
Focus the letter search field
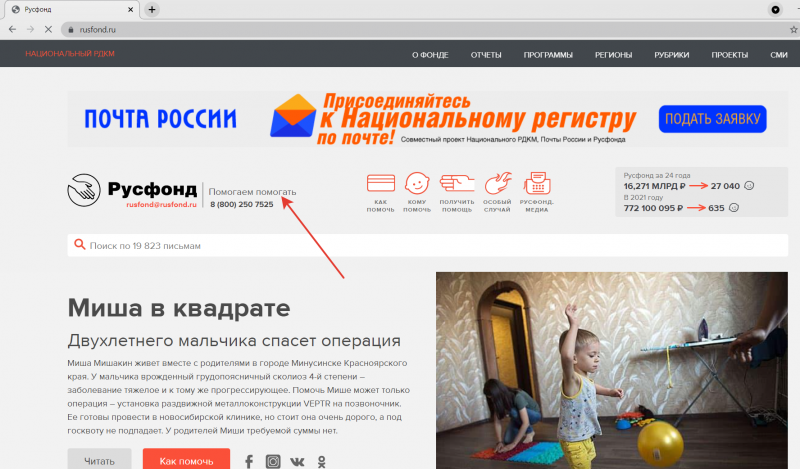click(428, 245)
